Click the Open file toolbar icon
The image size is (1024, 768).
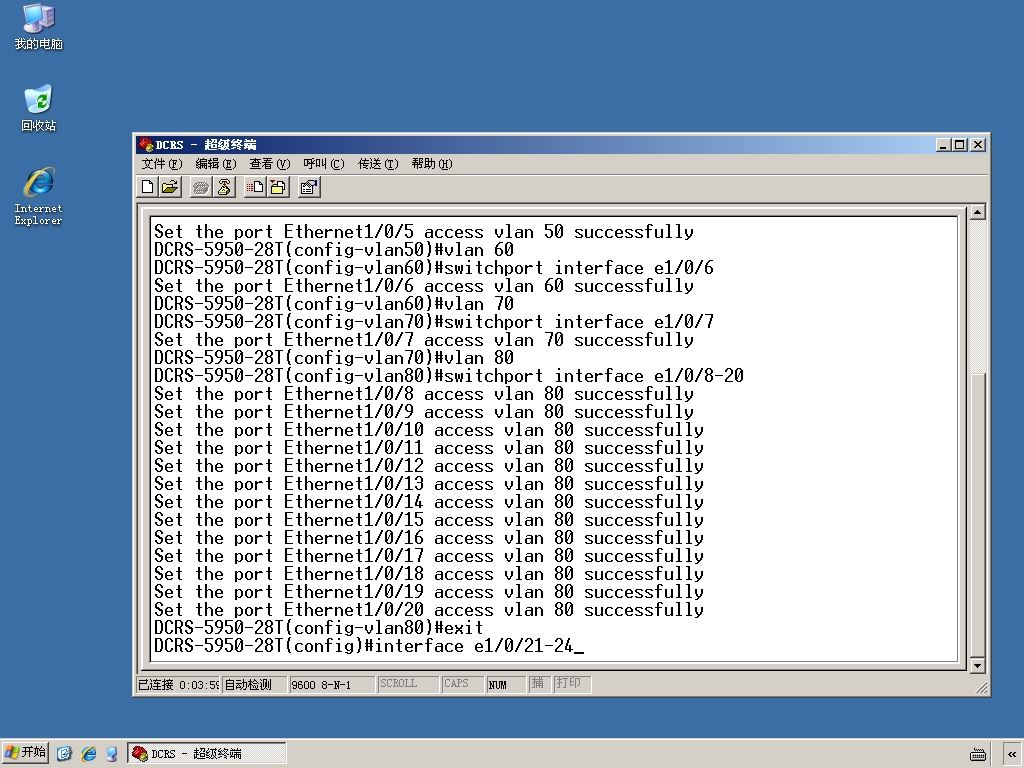[x=170, y=187]
